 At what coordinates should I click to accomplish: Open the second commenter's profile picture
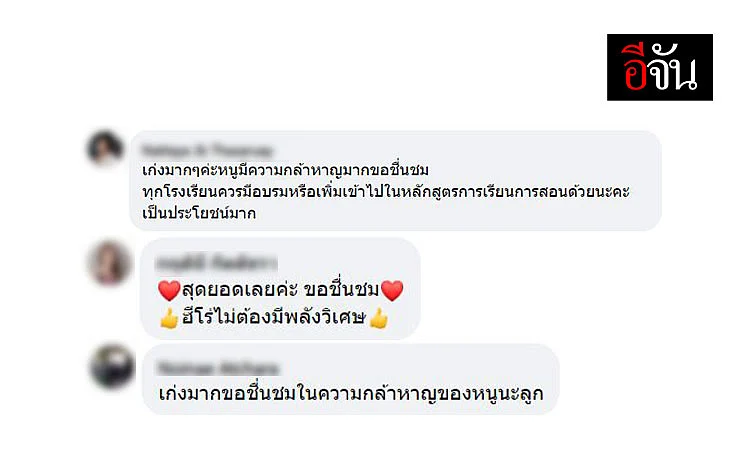[110, 263]
